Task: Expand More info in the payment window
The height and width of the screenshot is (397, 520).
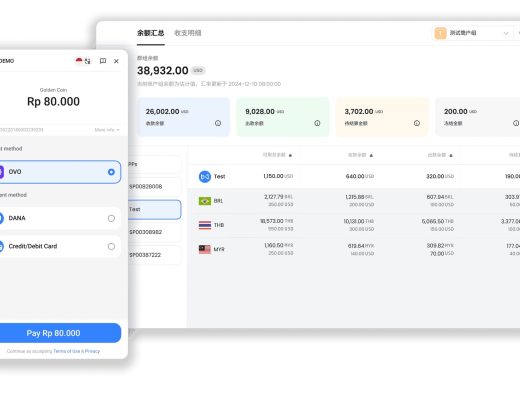Action: point(107,130)
